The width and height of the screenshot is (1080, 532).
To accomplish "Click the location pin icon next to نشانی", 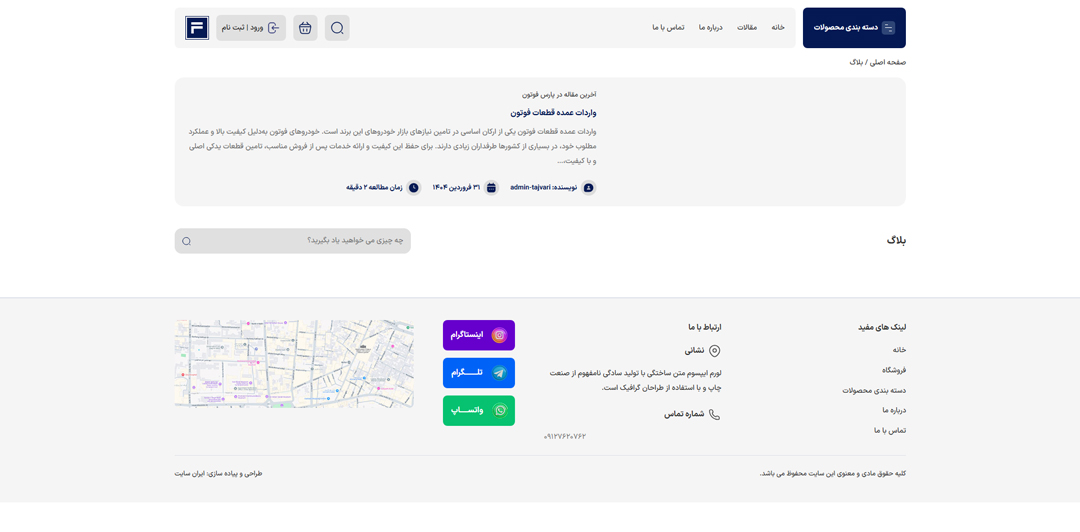I will click(x=714, y=351).
